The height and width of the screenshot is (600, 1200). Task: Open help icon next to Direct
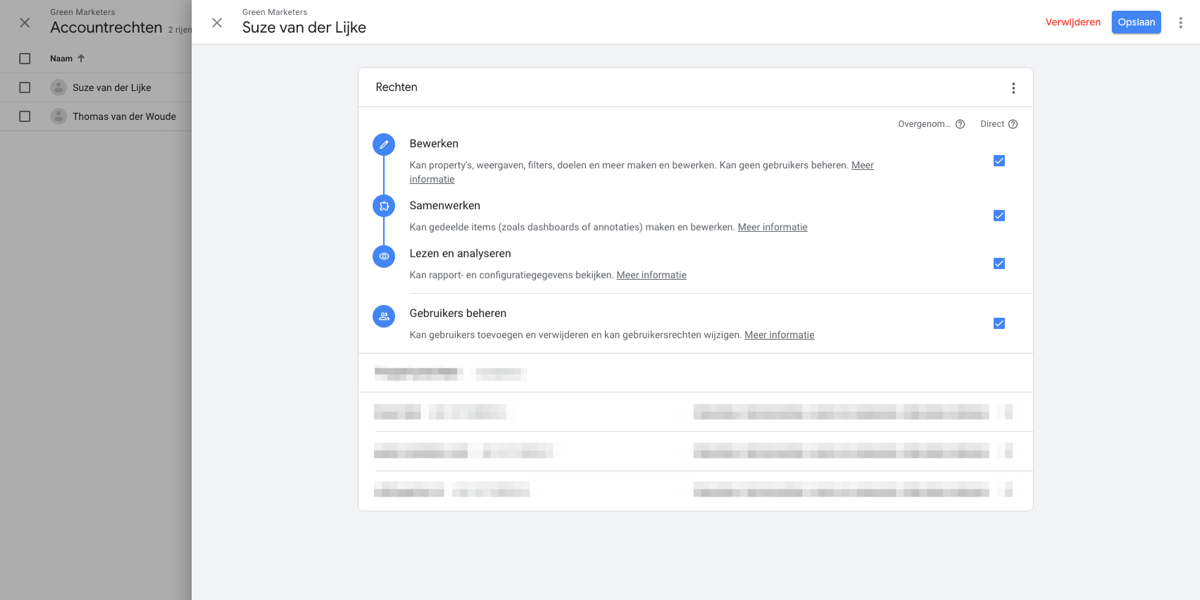[x=1013, y=125]
